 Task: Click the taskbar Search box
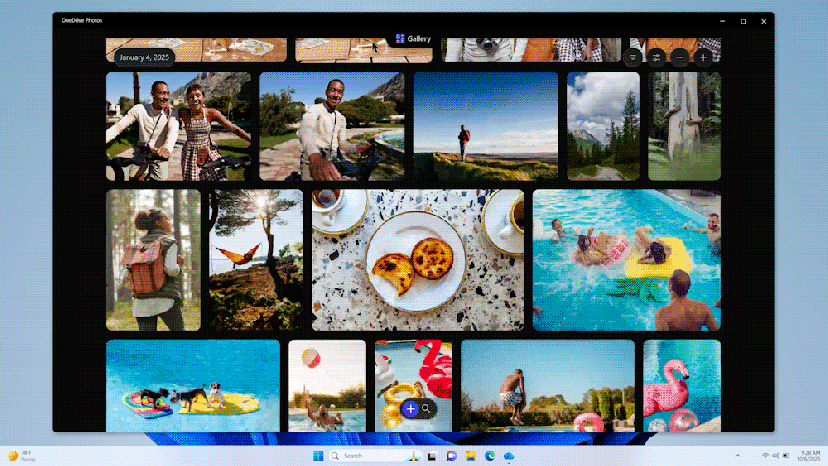coord(362,456)
